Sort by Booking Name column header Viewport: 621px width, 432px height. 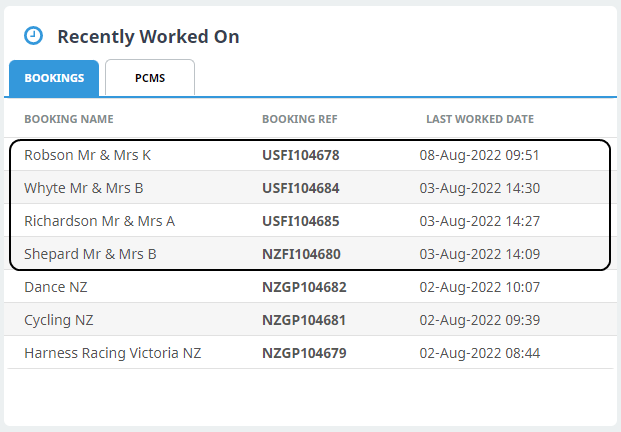tap(69, 119)
